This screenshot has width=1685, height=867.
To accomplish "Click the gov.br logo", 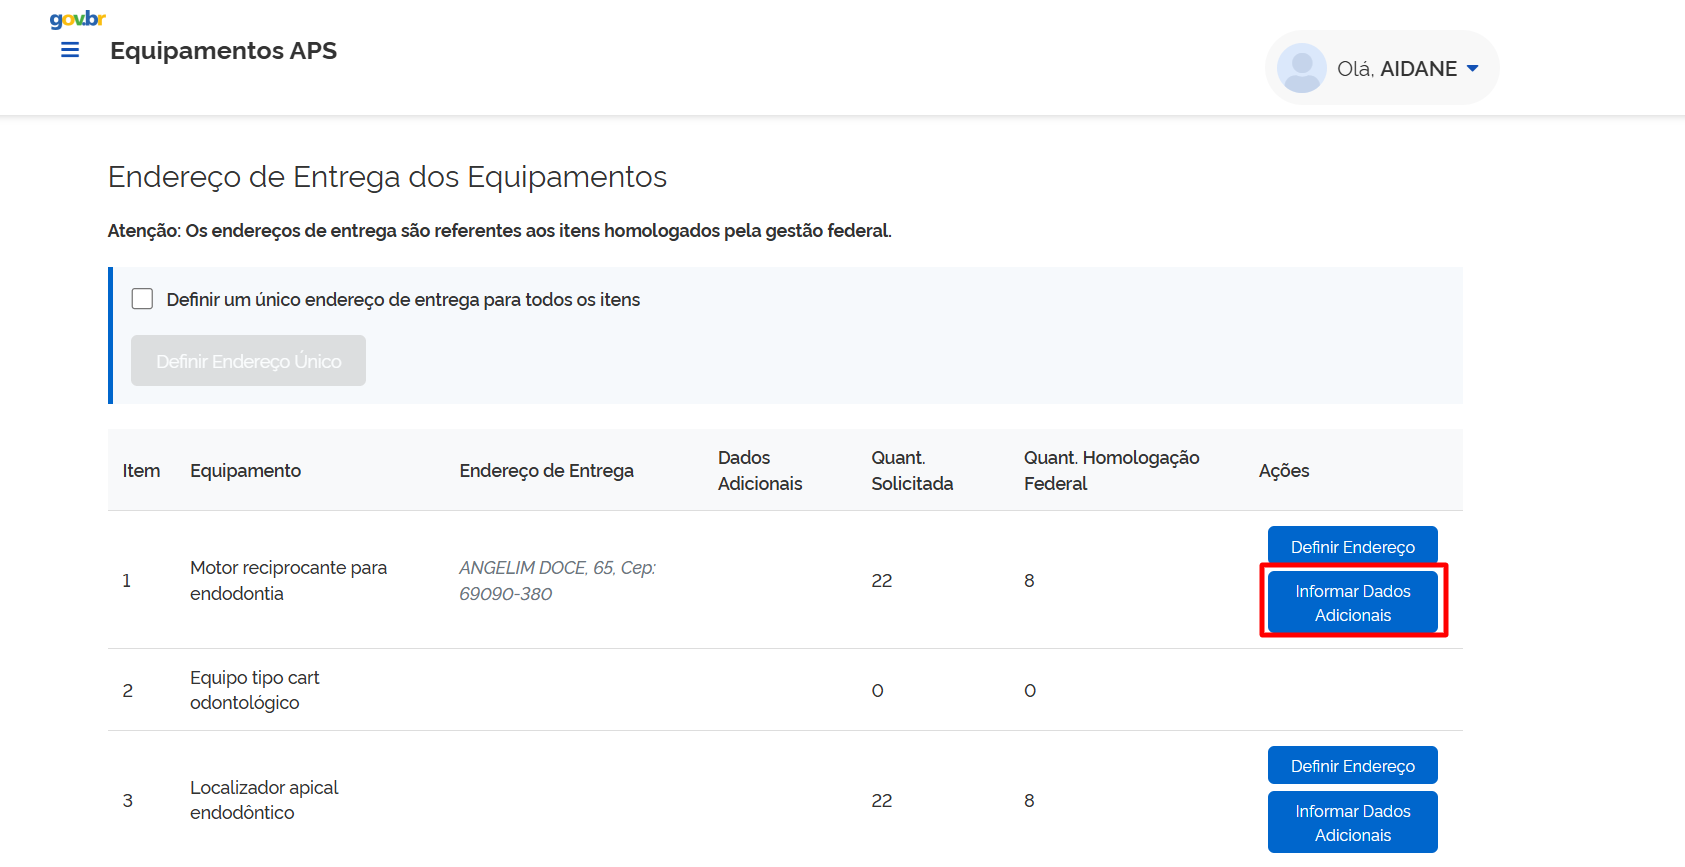I will point(77,19).
